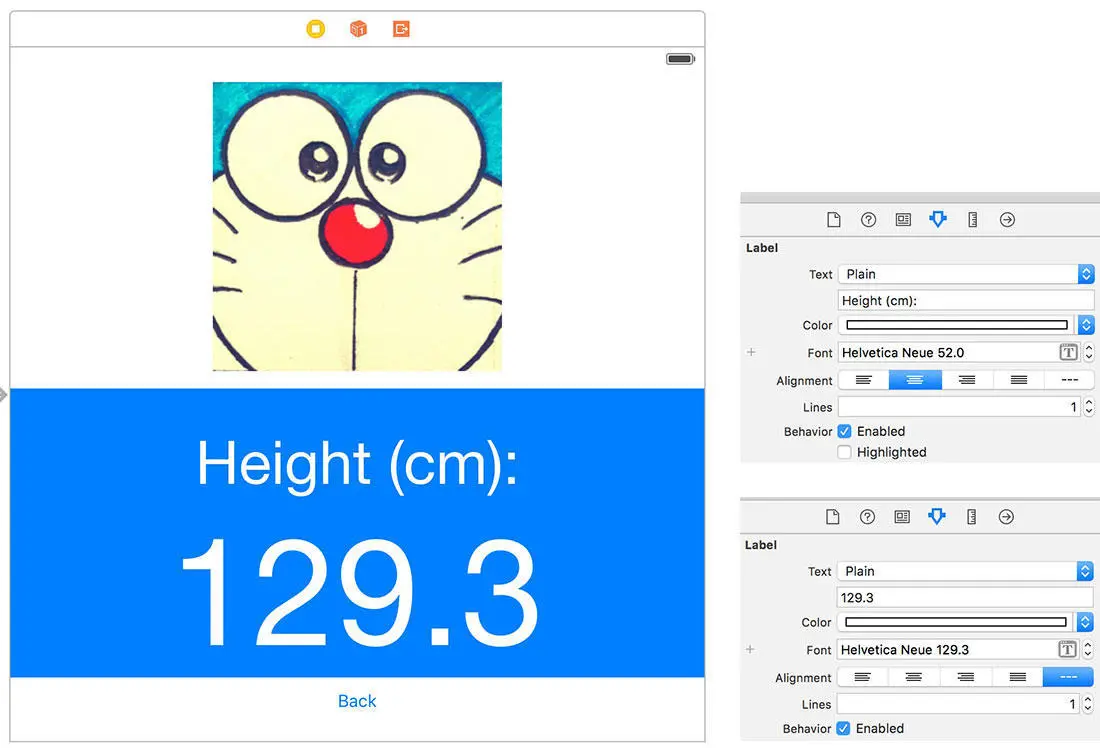This screenshot has height=748, width=1100.
Task: Click font size stepper for Helvetica Neue 52.0
Action: (x=1089, y=352)
